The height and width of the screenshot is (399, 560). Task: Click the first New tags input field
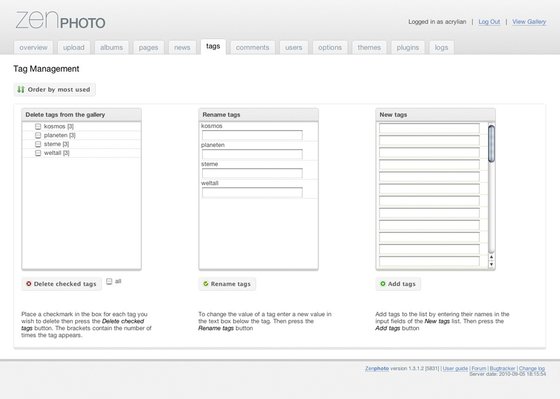pyautogui.click(x=429, y=128)
